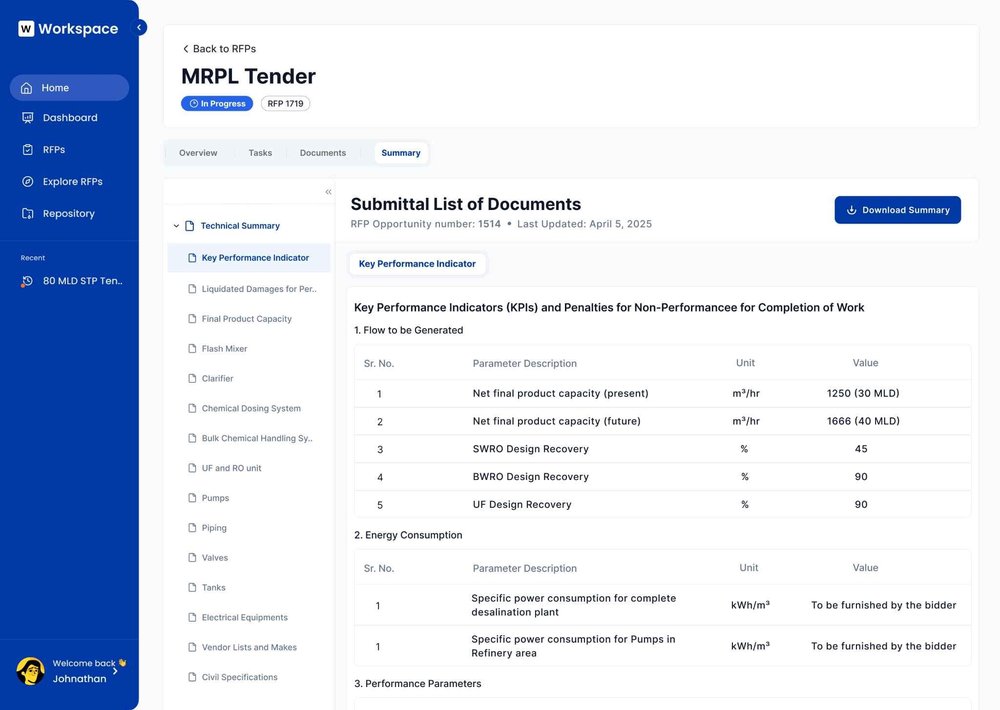Image resolution: width=1000 pixels, height=710 pixels.
Task: Click the Workspace logo icon
Action: tap(25, 28)
